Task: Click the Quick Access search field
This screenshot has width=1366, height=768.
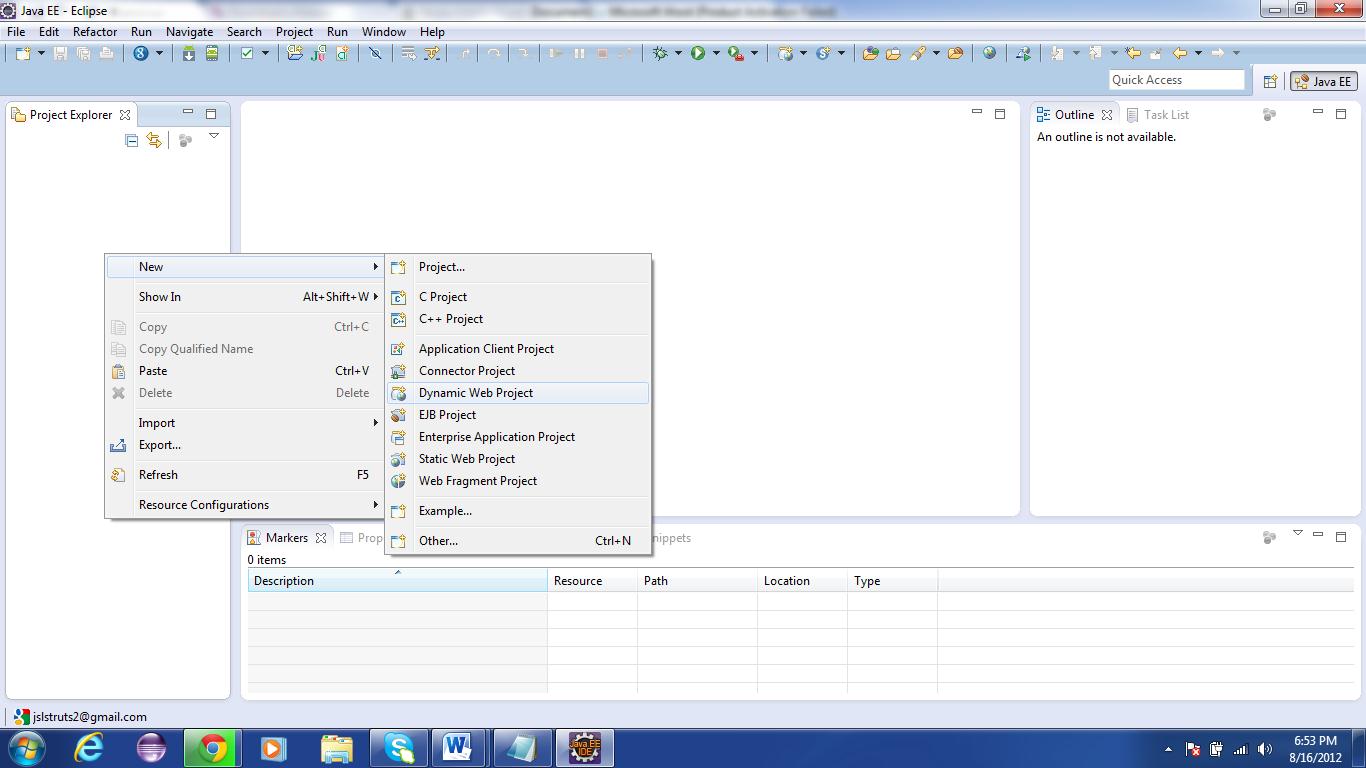Action: pyautogui.click(x=1177, y=80)
